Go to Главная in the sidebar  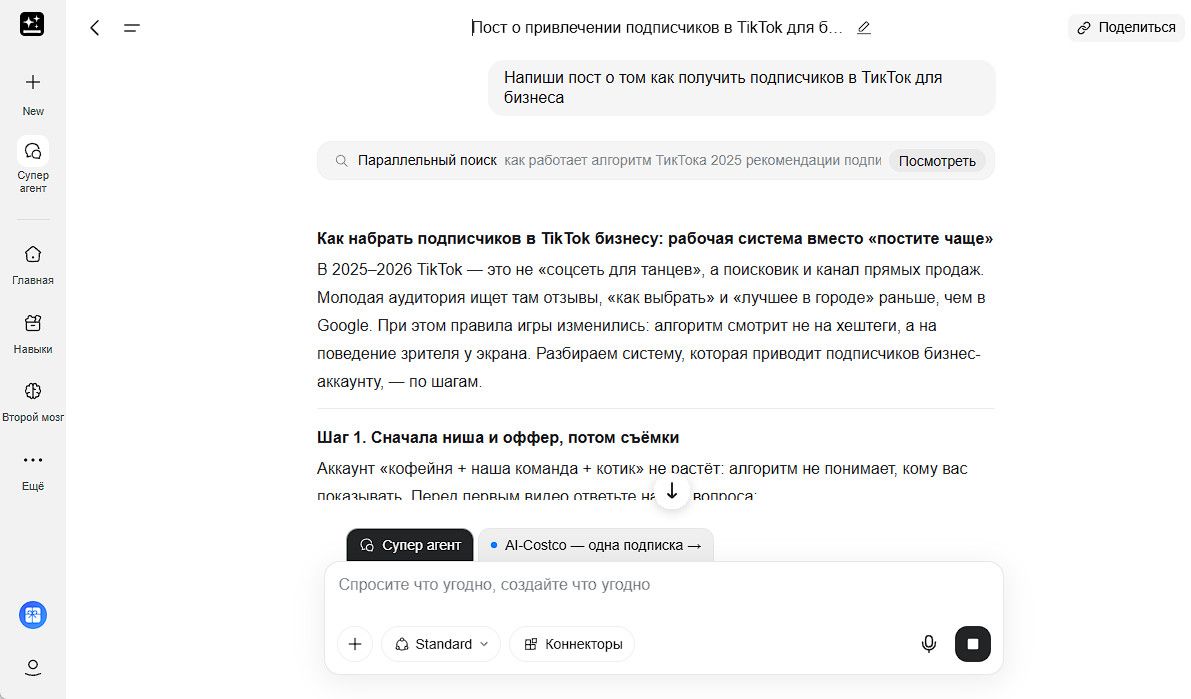[x=33, y=264]
